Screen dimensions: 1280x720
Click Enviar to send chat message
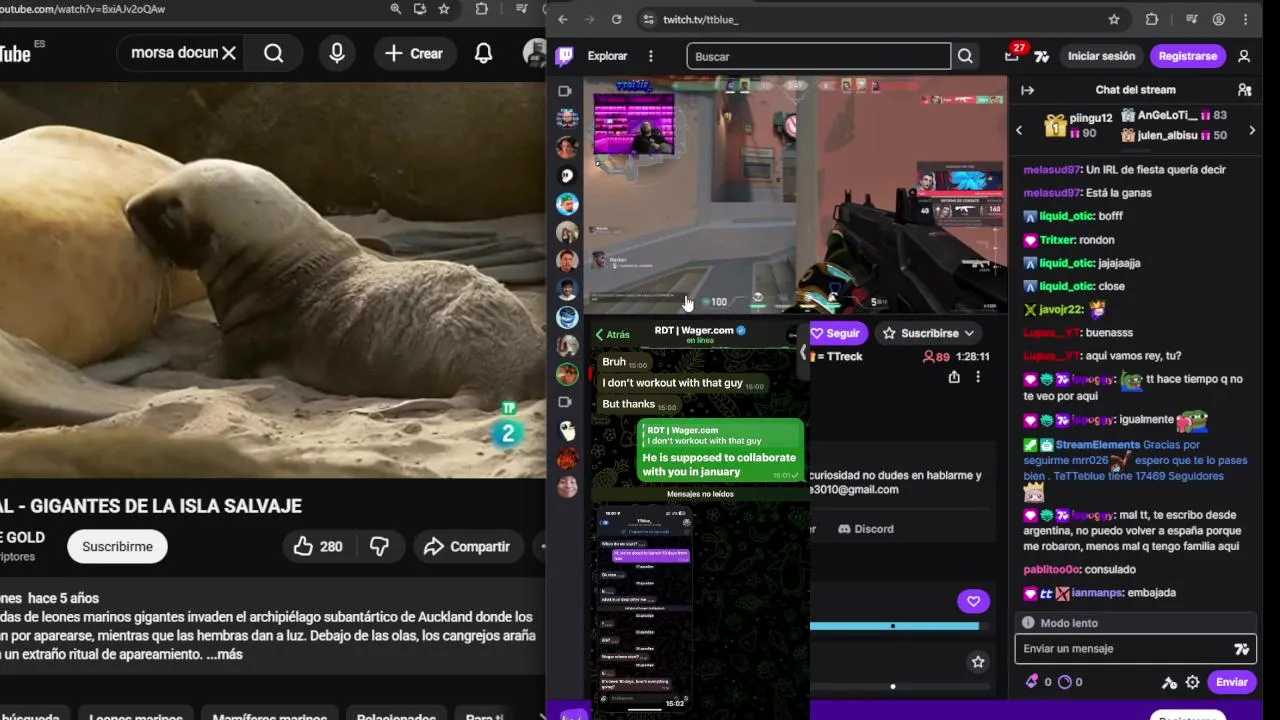(1231, 682)
